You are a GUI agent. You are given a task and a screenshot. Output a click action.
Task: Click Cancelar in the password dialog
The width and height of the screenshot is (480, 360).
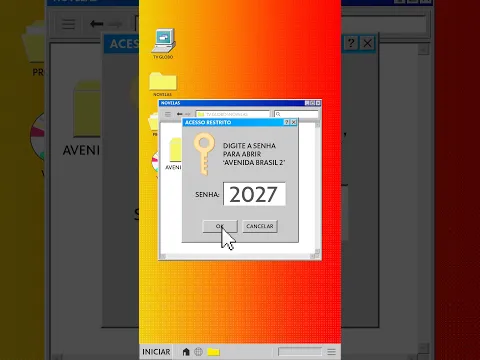tap(260, 226)
